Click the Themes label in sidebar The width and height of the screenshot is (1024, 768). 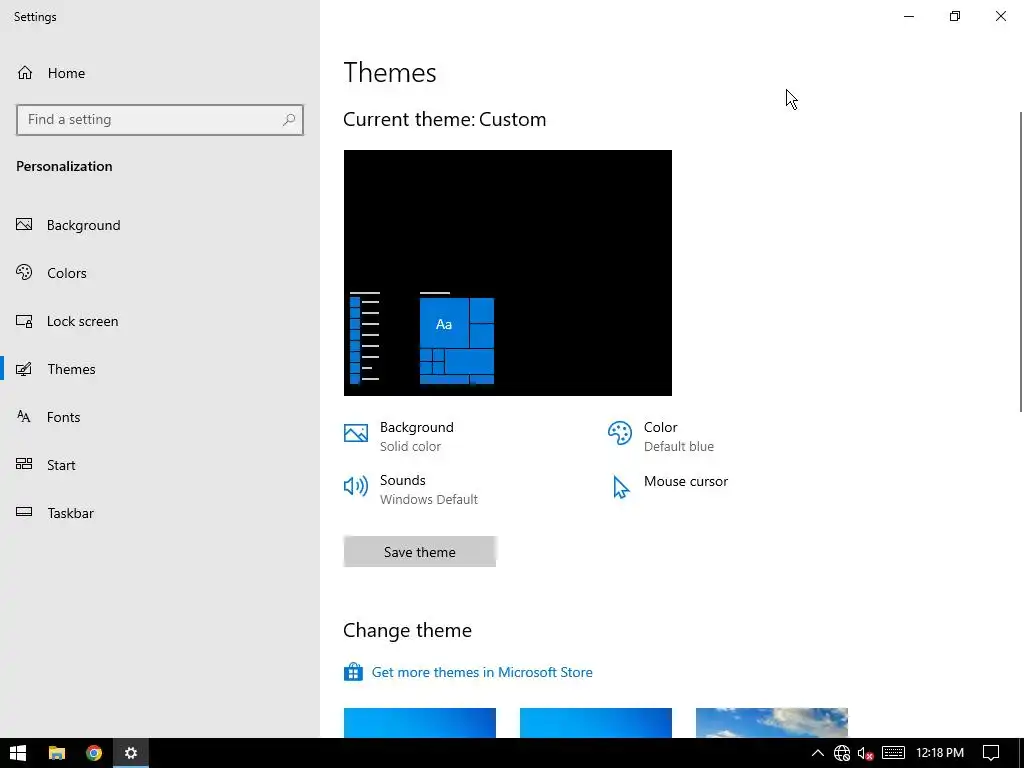[71, 369]
